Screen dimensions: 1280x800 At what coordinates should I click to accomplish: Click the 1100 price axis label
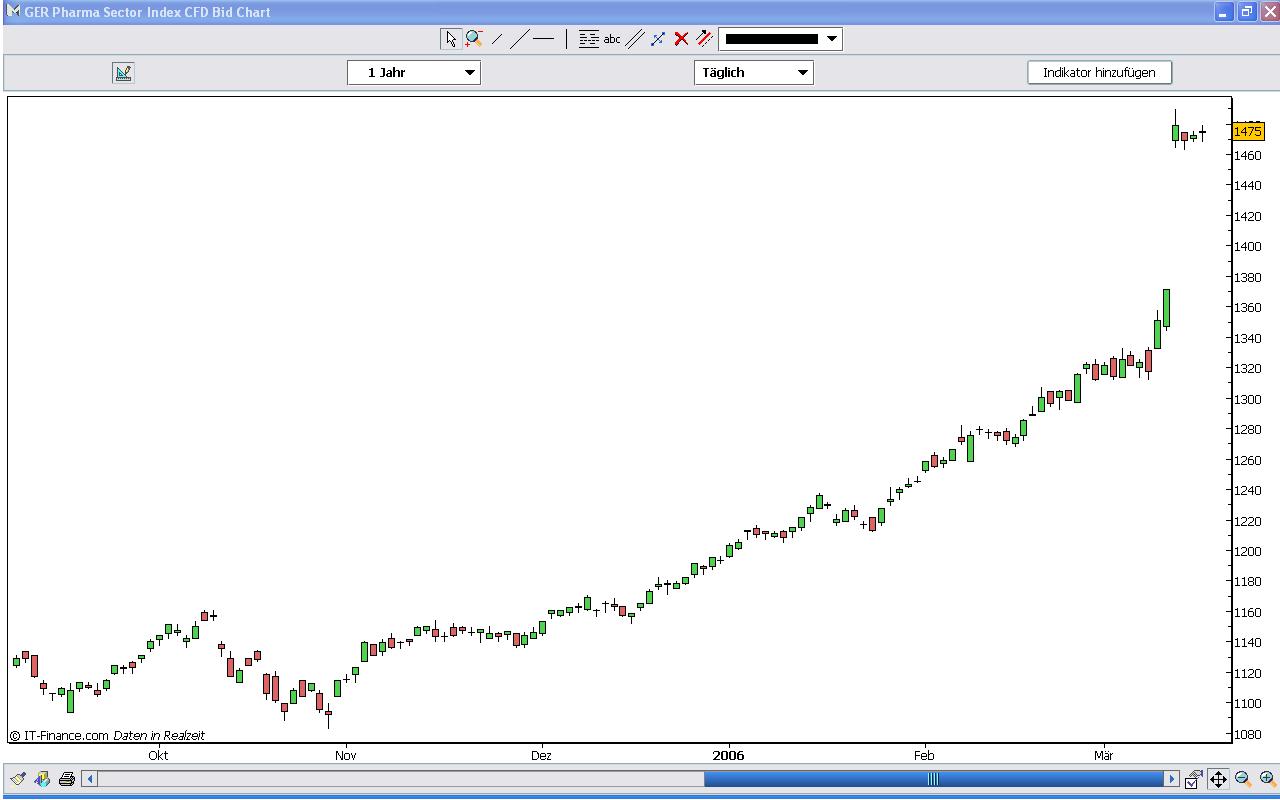point(1247,704)
